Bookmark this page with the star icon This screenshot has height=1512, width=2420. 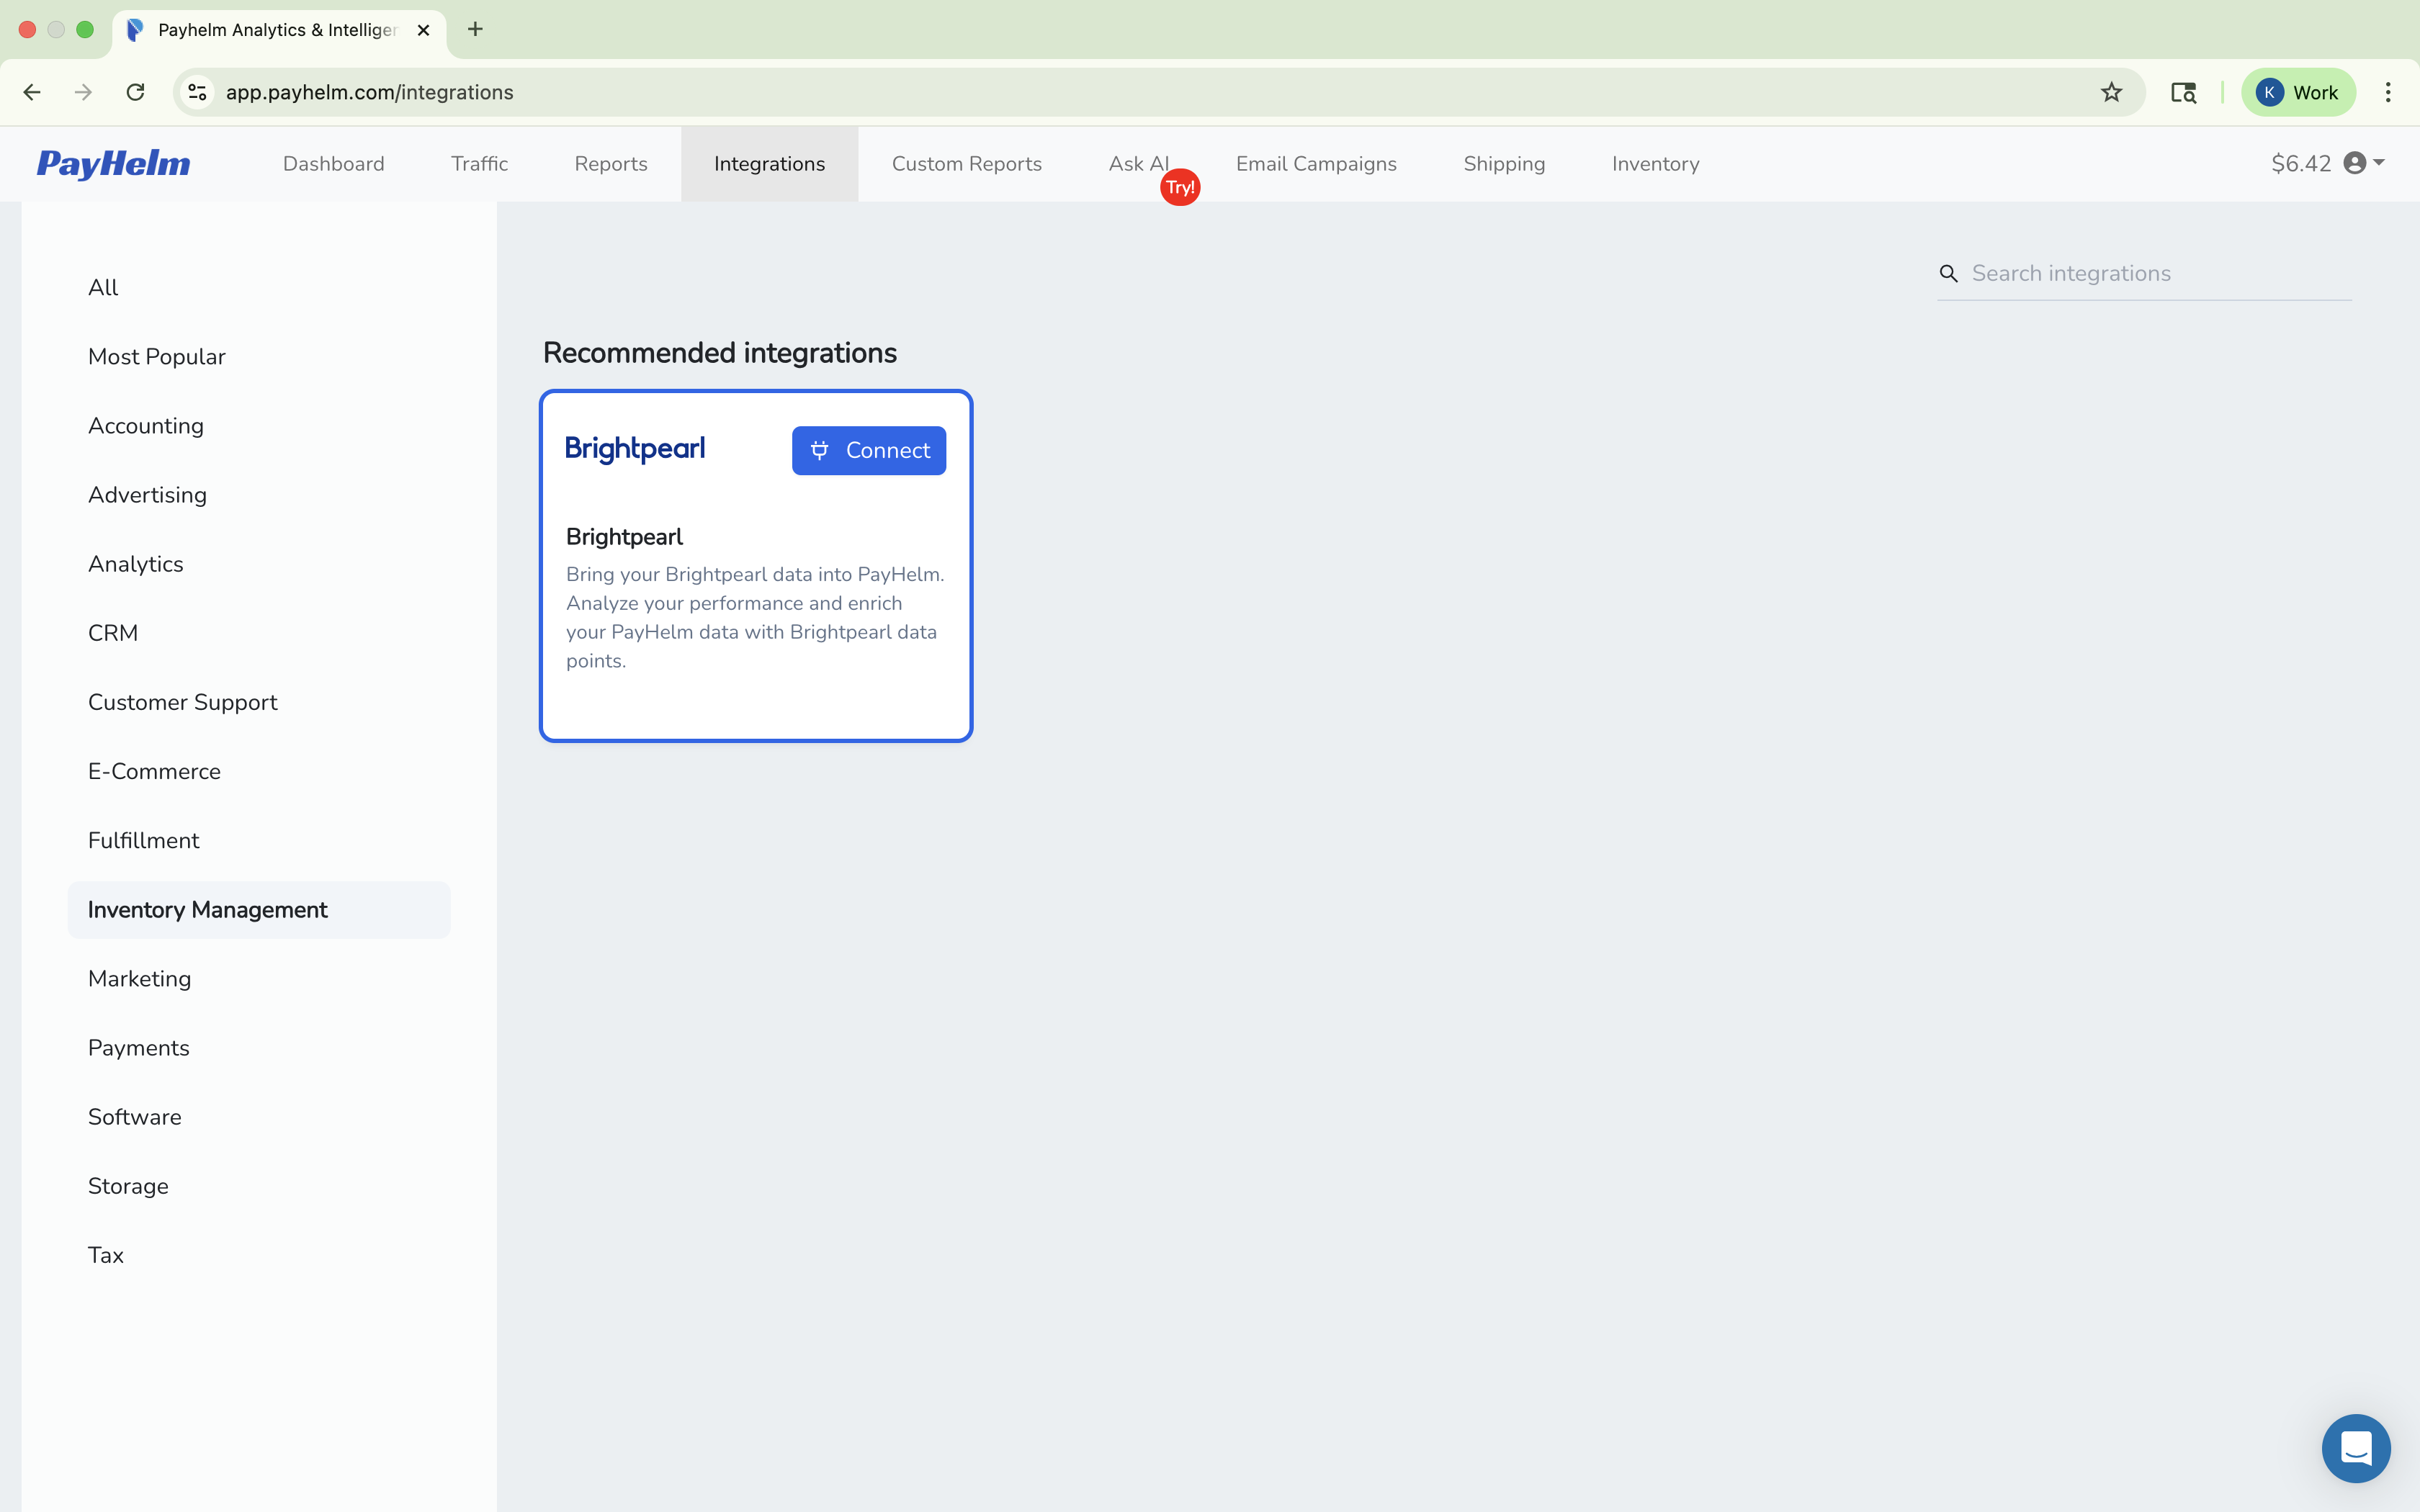tap(2111, 92)
